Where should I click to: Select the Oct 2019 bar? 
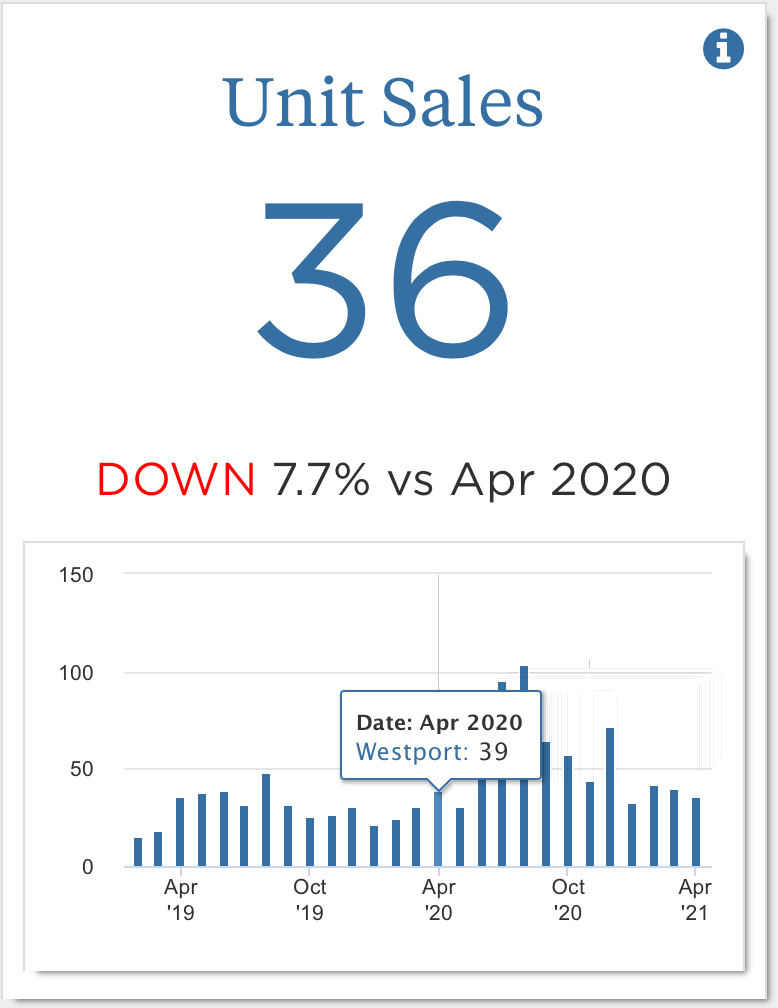(x=310, y=842)
